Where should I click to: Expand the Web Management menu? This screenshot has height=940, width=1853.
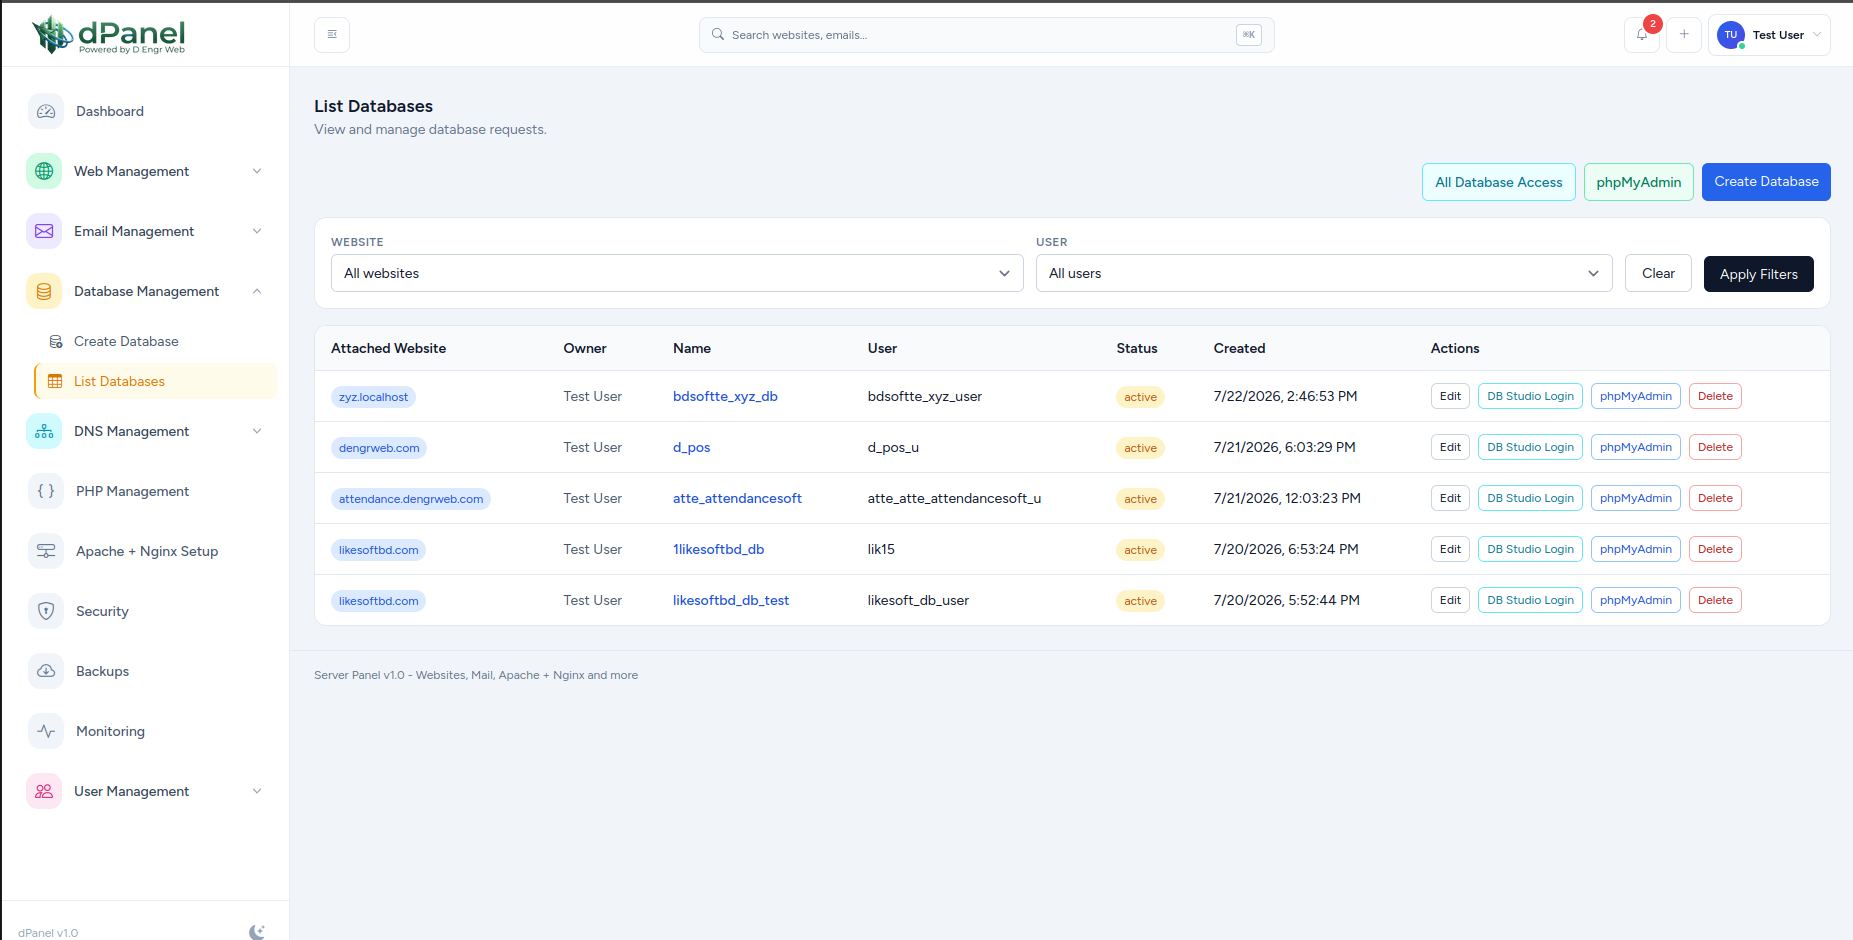tap(257, 171)
